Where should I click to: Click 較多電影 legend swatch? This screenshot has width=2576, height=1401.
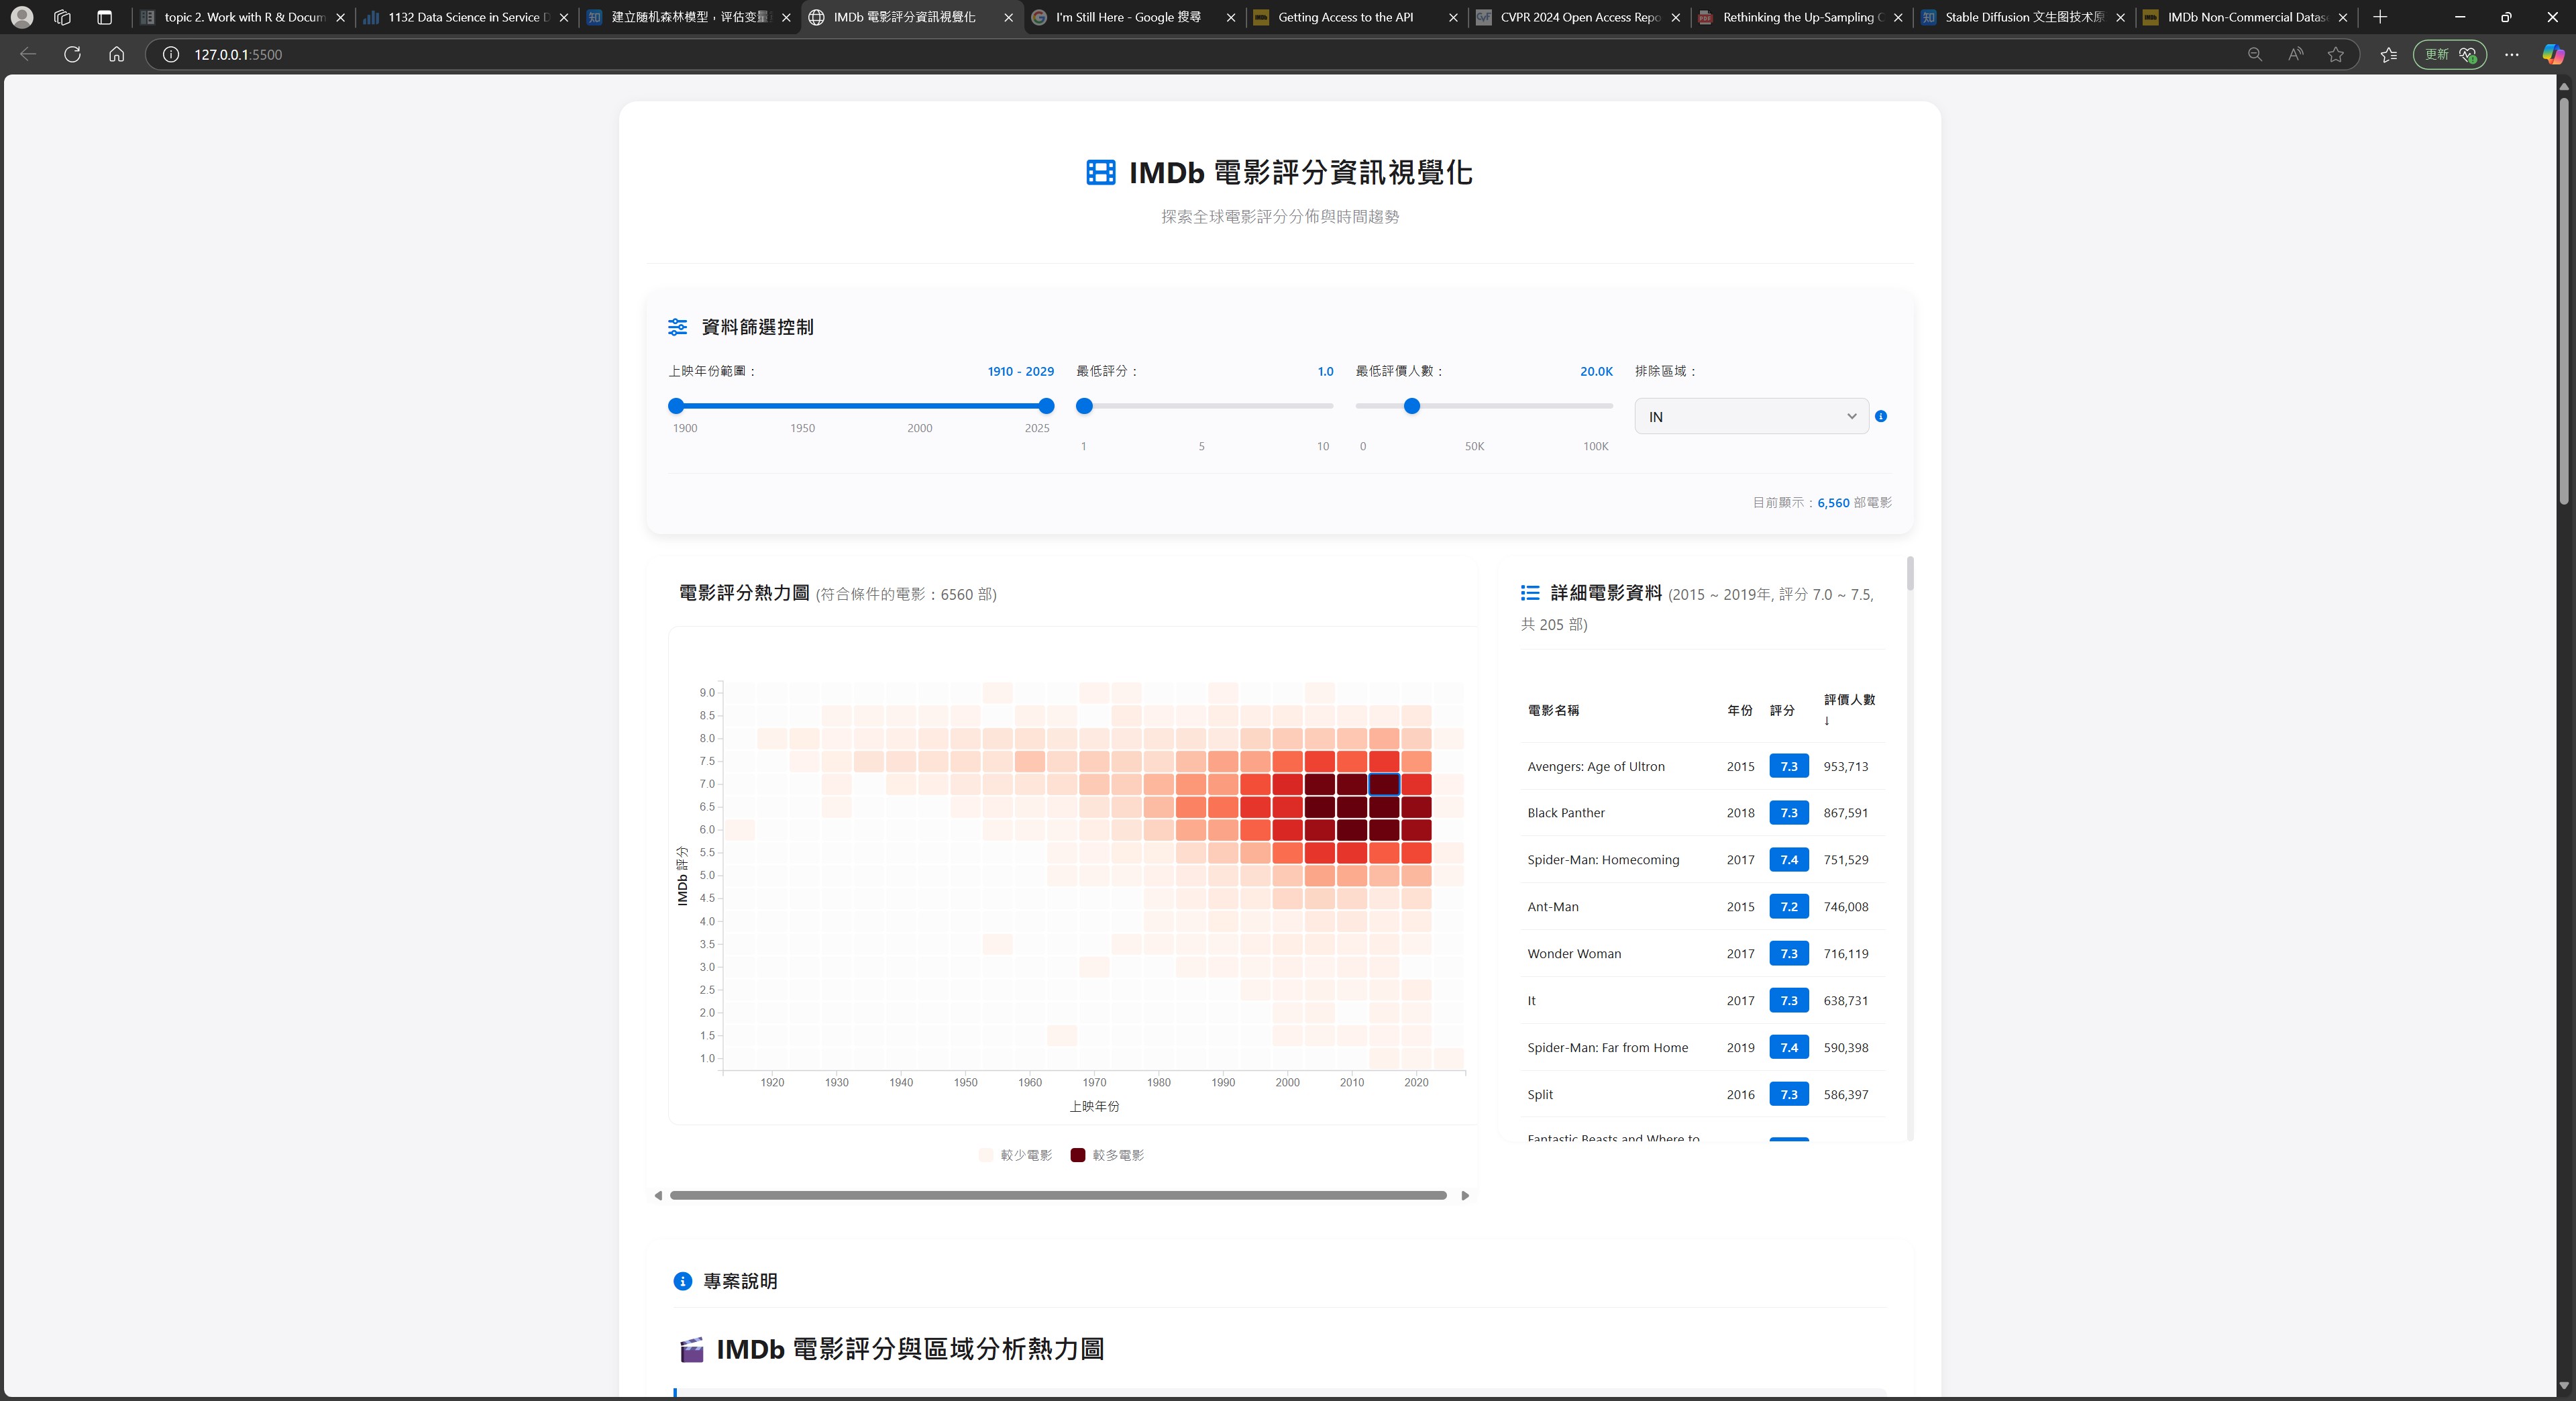pos(1077,1155)
